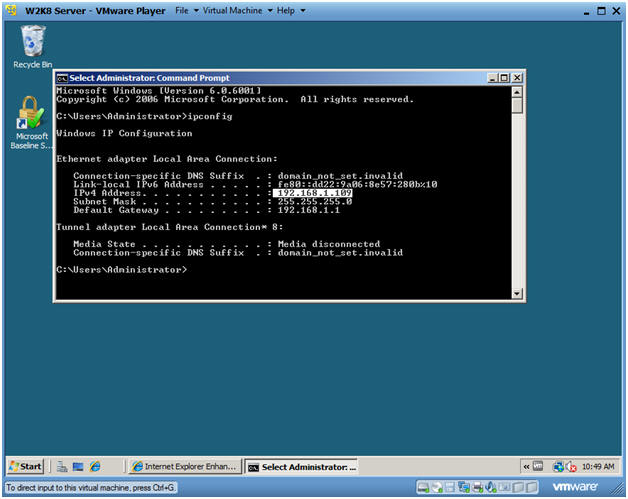Screen dimensions: 628x499
Task: Open the Recycle Bin desktop icon
Action: pyautogui.click(x=32, y=46)
